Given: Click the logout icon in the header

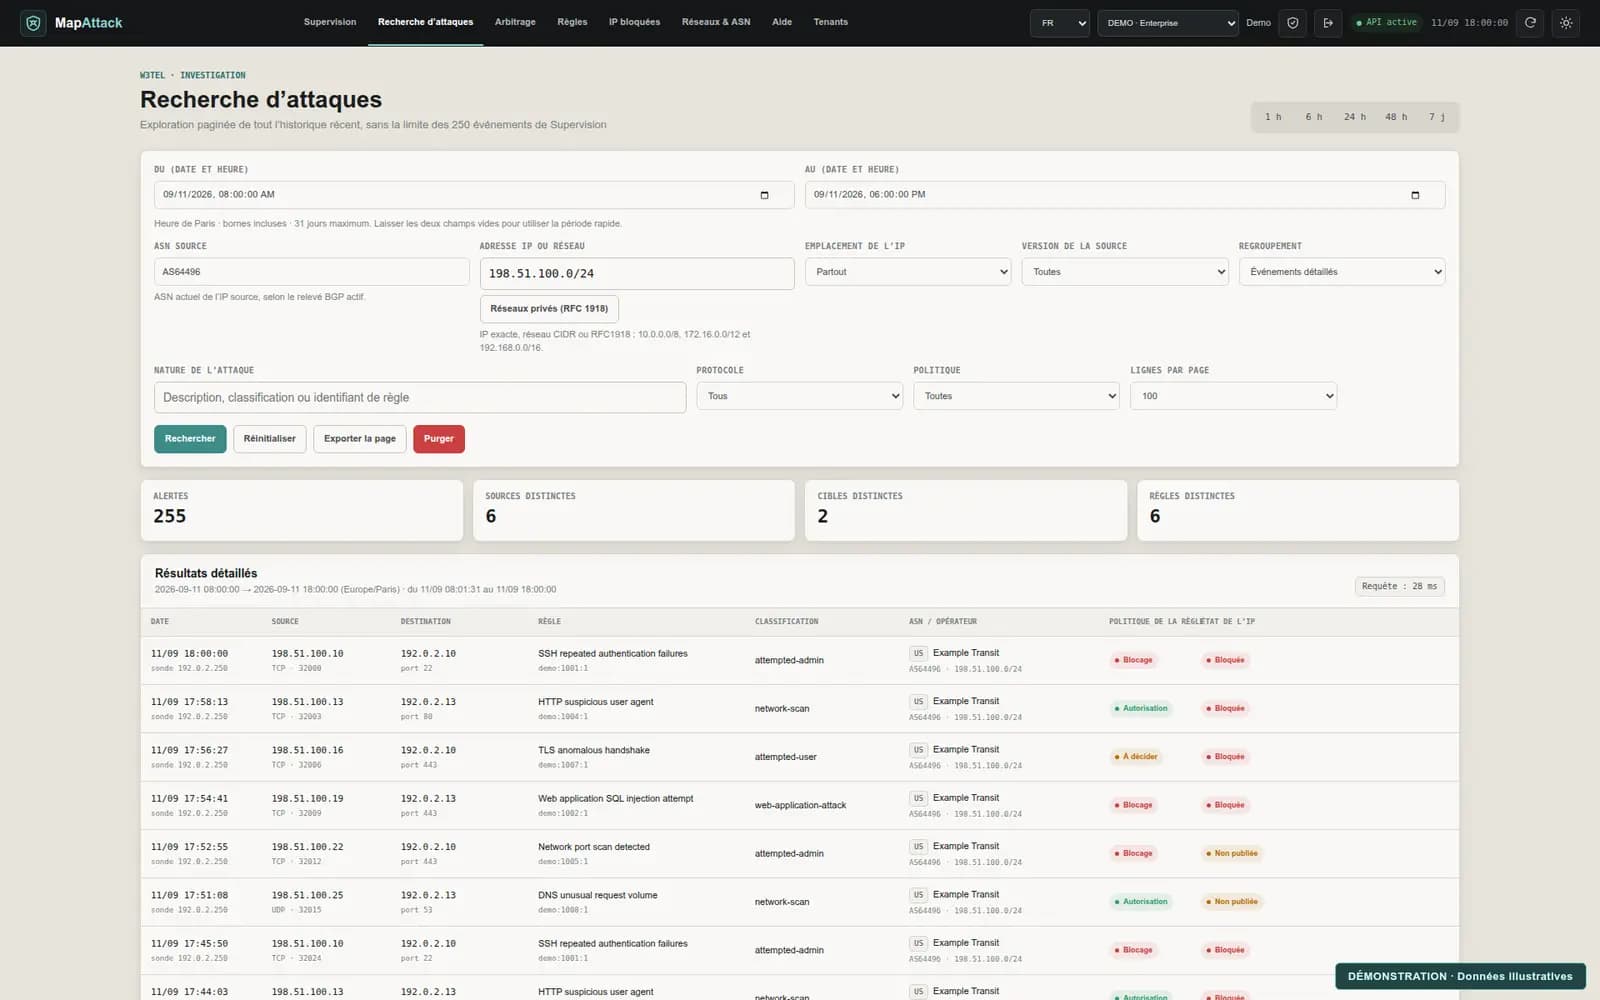Looking at the screenshot, I should (x=1328, y=23).
